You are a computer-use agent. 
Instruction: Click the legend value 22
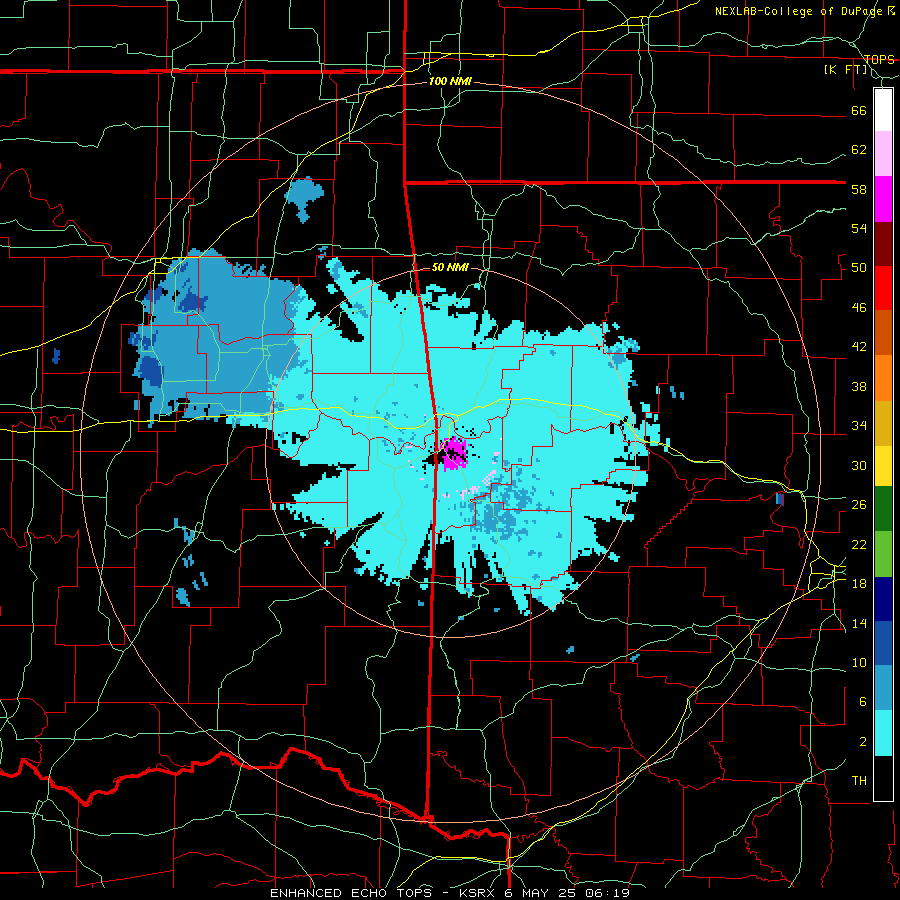pyautogui.click(x=859, y=544)
